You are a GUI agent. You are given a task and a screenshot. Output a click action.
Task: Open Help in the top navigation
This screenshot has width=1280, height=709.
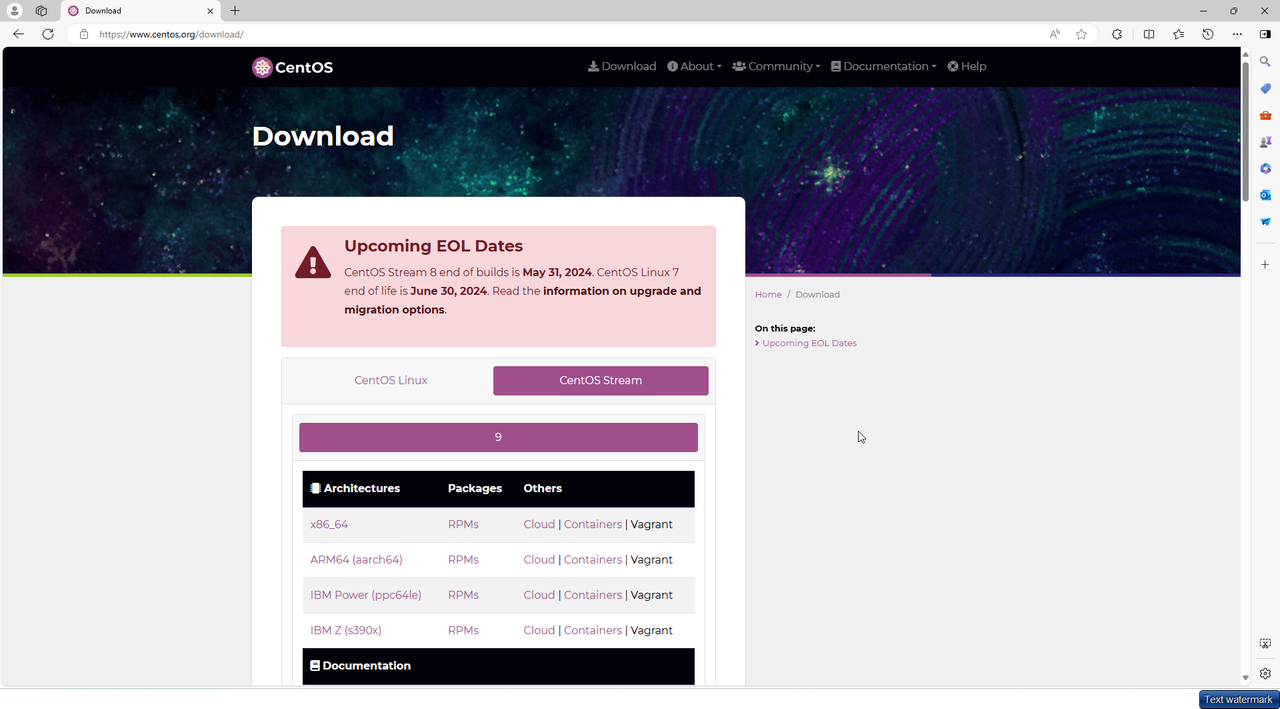[x=967, y=67]
